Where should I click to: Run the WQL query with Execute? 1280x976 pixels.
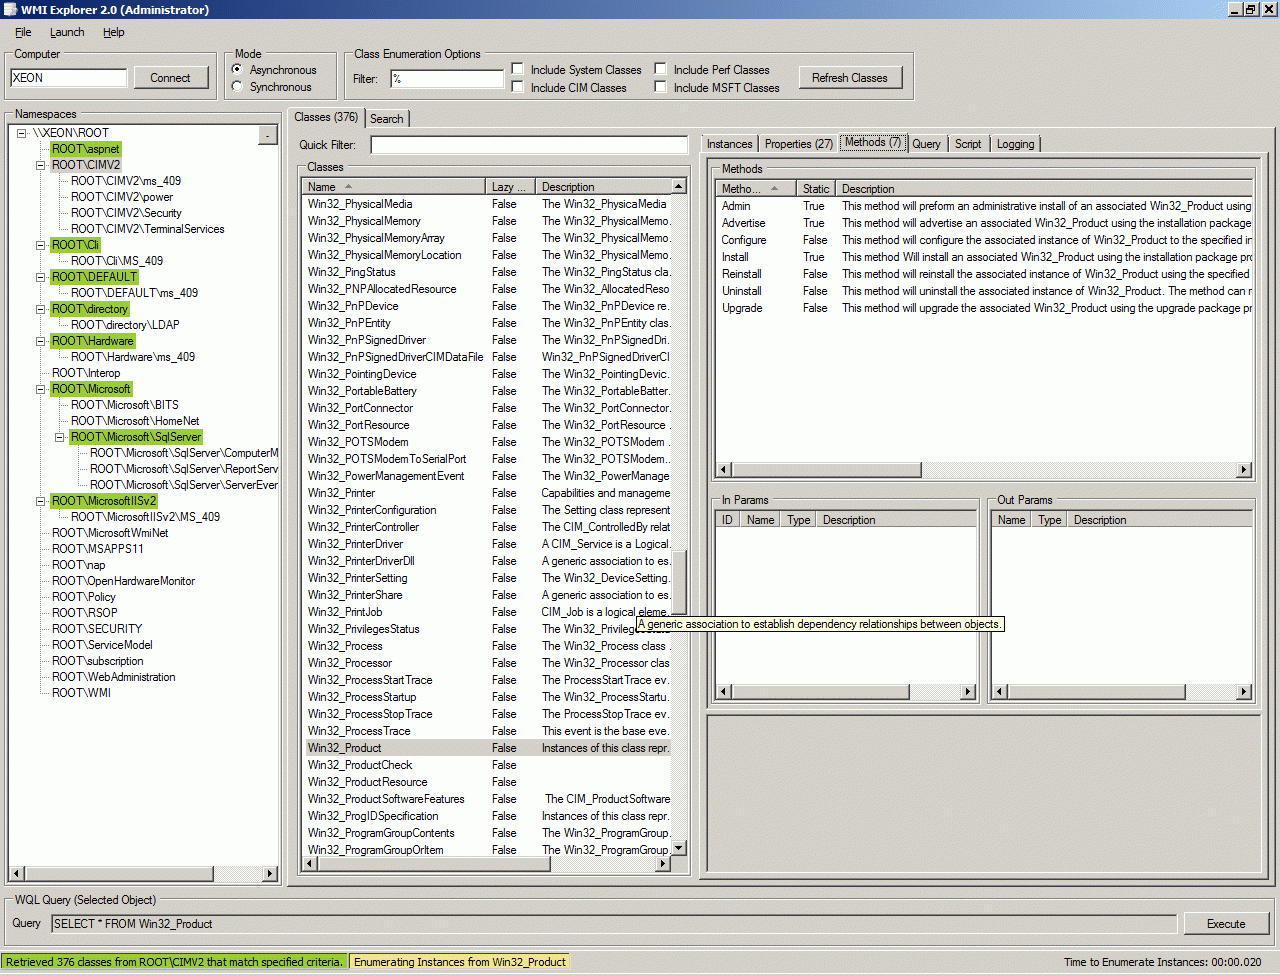click(x=1226, y=924)
